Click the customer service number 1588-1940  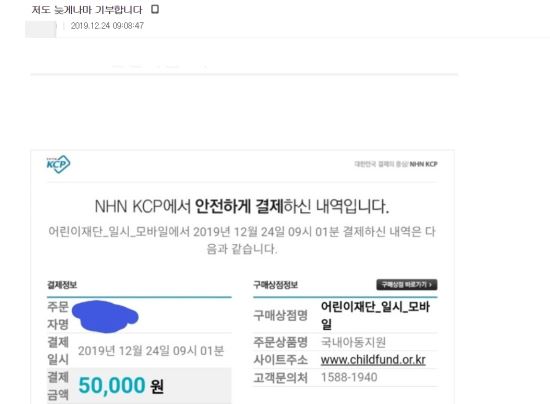(x=349, y=377)
